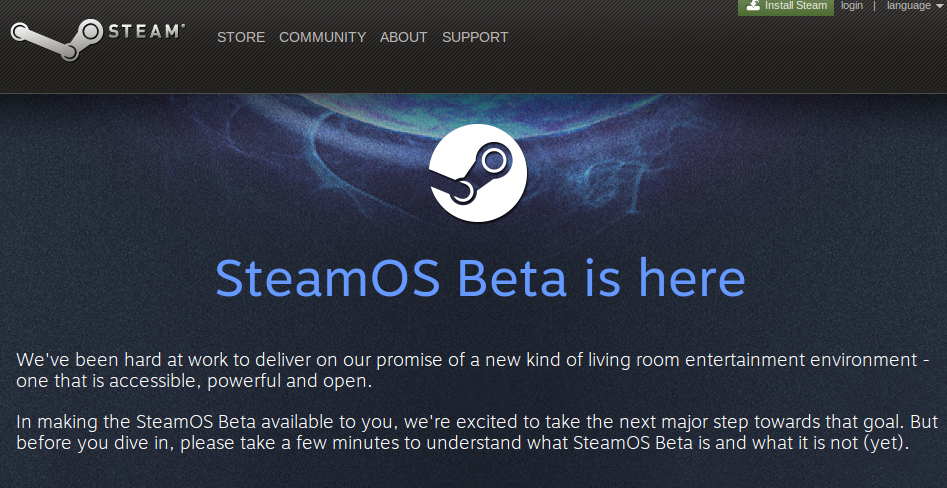947x488 pixels.
Task: Go to the ABOUT page
Action: pyautogui.click(x=403, y=37)
